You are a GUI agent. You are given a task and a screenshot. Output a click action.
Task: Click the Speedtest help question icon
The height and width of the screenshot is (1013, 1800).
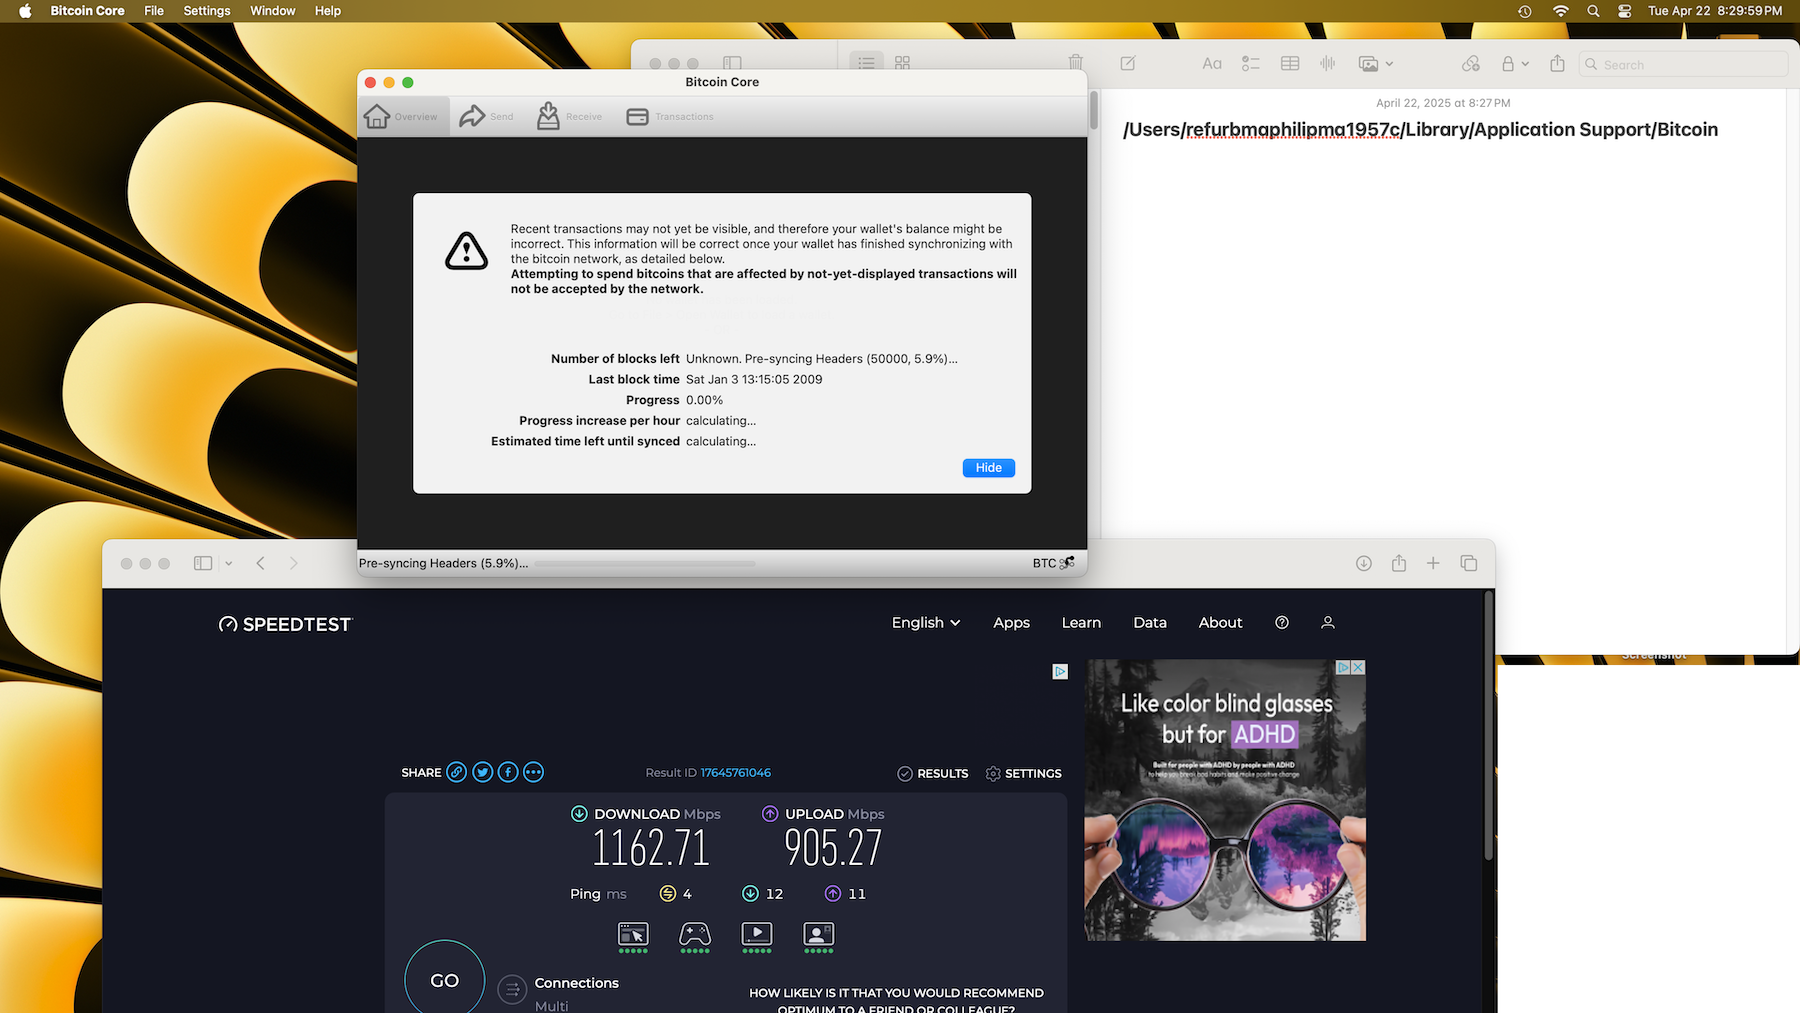[1282, 622]
